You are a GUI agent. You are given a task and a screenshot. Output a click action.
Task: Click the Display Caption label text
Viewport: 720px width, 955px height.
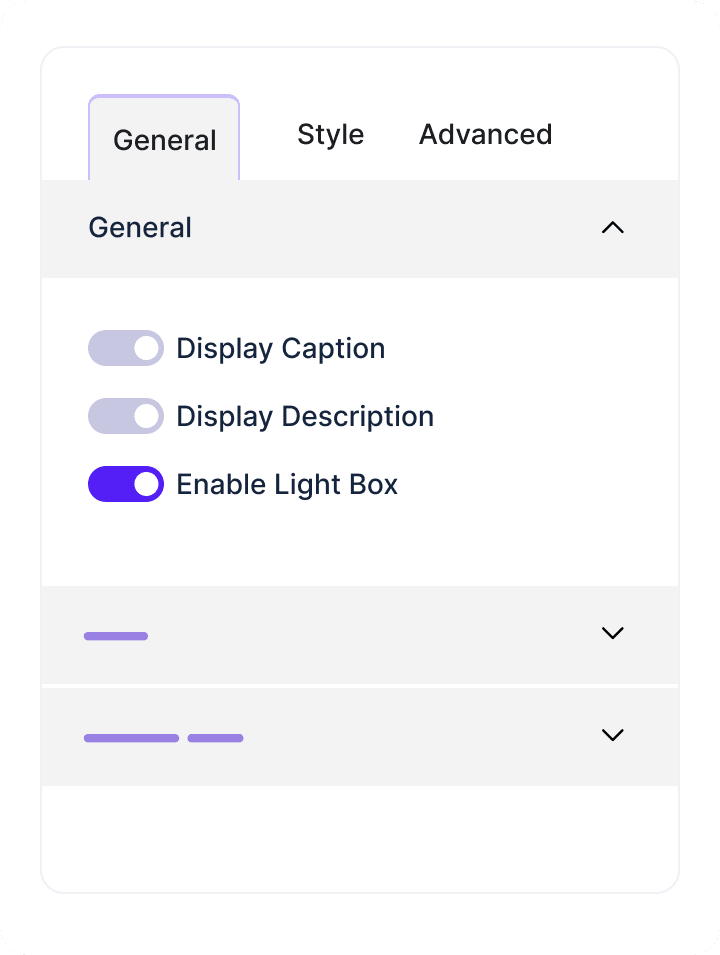(280, 348)
